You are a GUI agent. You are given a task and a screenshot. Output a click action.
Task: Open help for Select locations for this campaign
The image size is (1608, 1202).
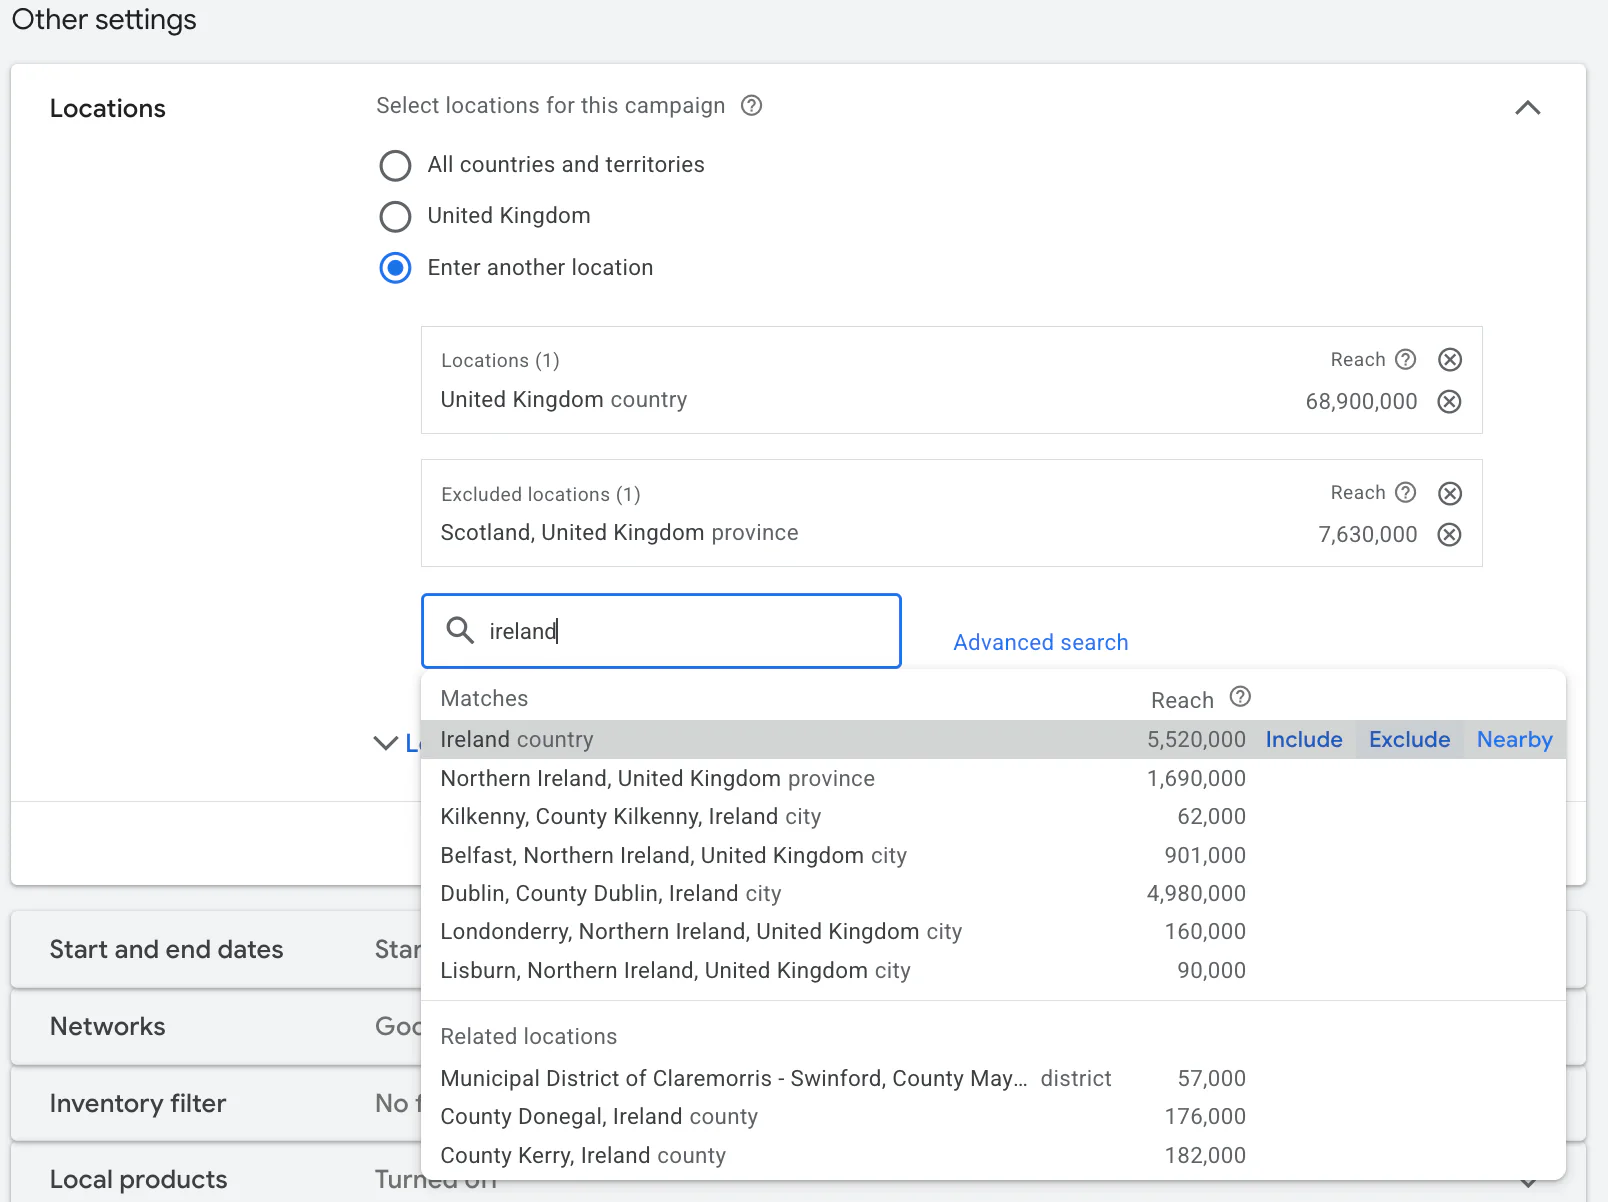(751, 105)
